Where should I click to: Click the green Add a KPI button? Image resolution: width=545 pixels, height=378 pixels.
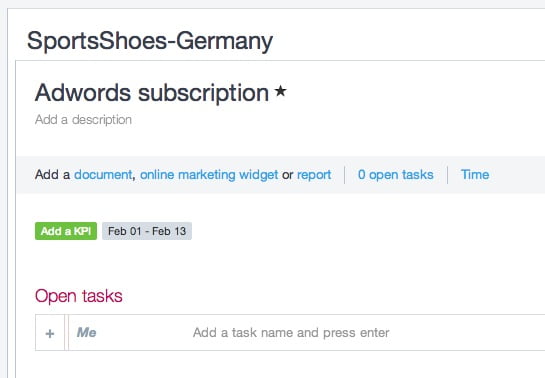[x=66, y=231]
